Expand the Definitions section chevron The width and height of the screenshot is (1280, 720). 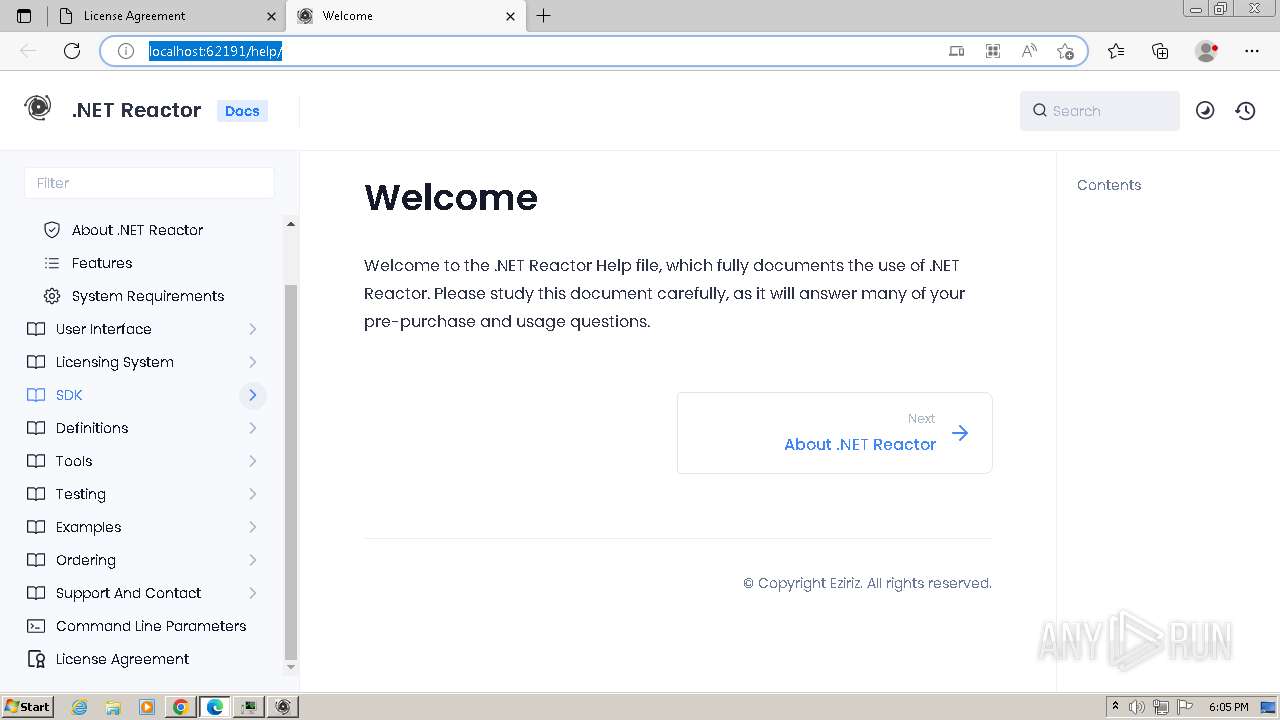(x=253, y=428)
